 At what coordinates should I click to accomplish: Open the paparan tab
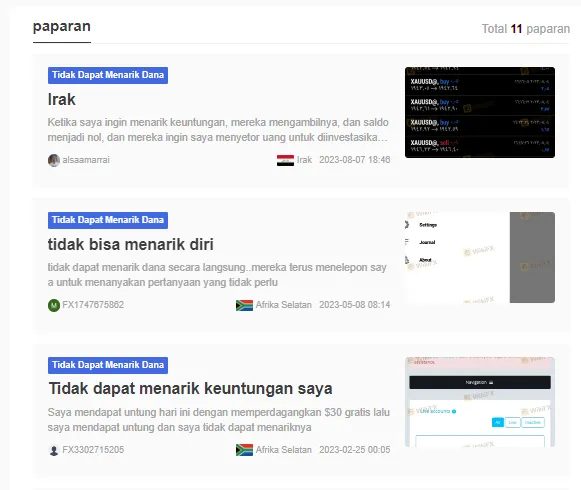tap(62, 27)
